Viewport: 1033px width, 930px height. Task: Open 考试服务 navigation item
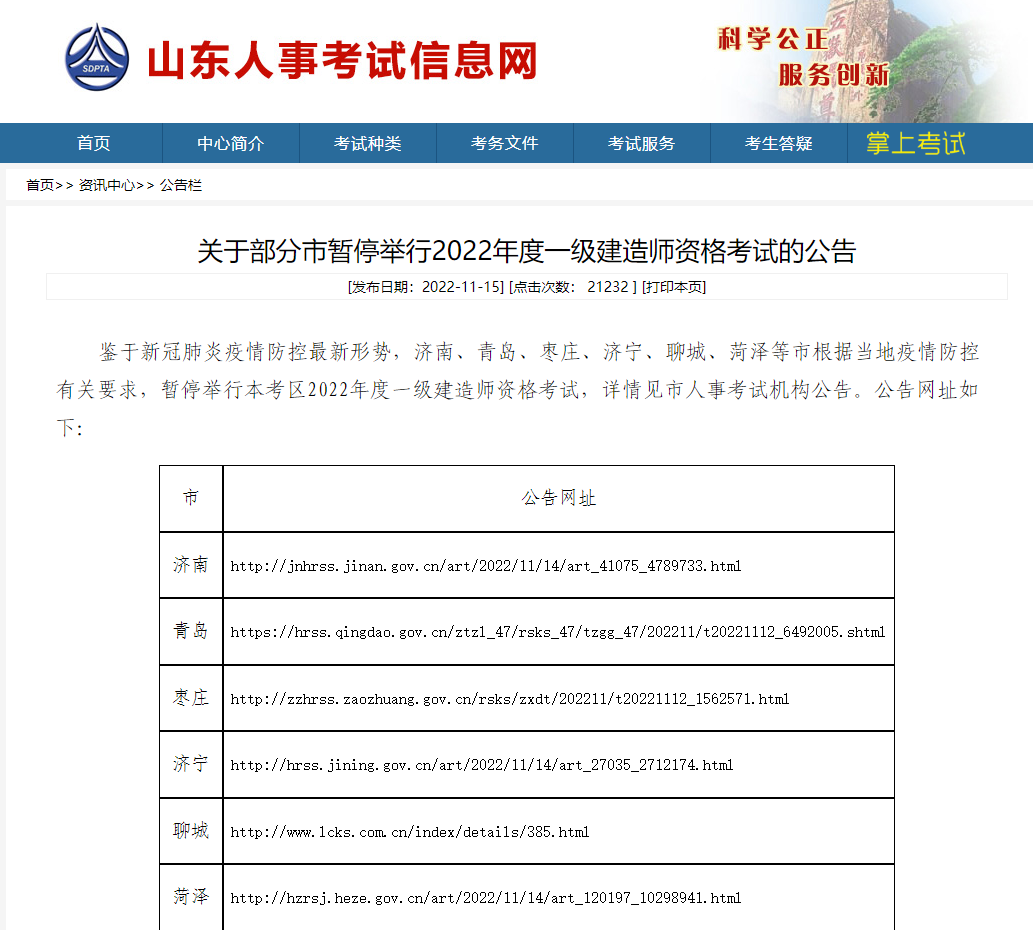click(641, 144)
